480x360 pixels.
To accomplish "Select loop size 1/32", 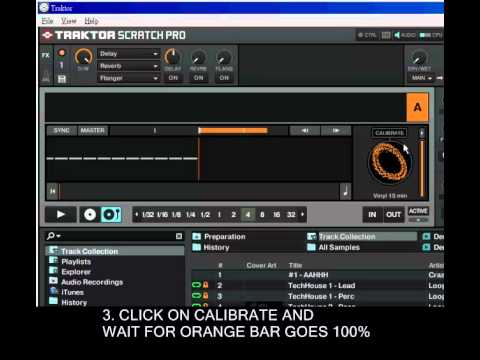I will pyautogui.click(x=148, y=214).
